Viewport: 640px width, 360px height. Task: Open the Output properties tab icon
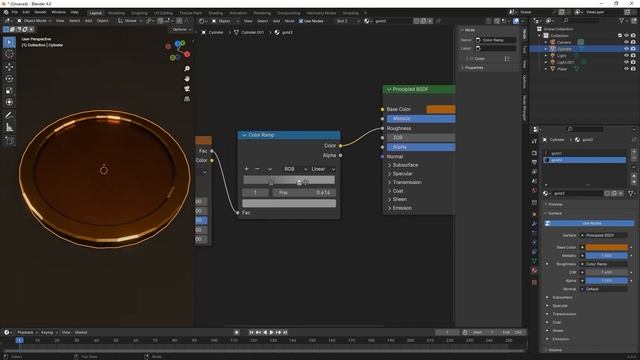tap(534, 162)
